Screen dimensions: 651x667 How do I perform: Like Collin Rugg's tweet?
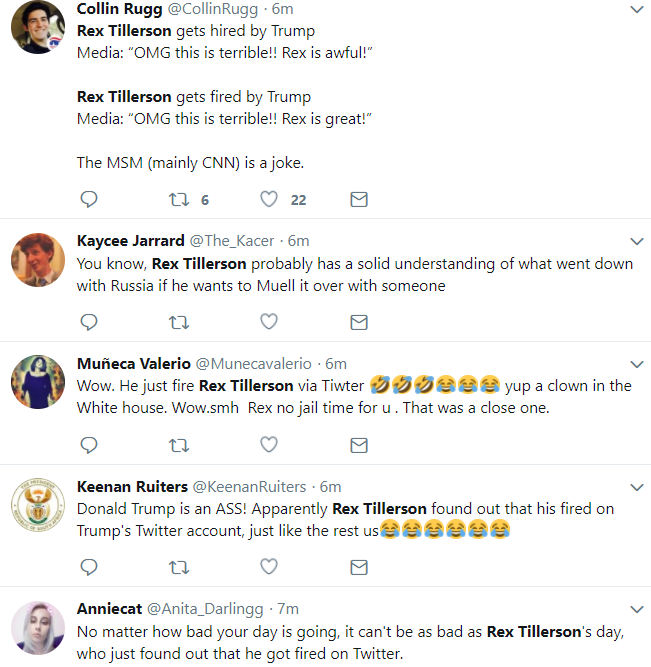tap(268, 199)
